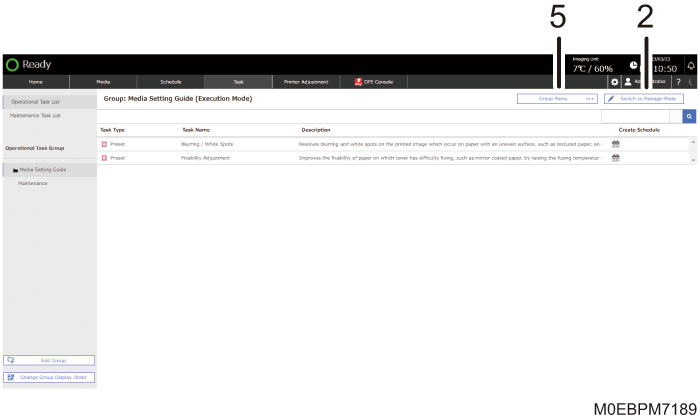Screen dimensions: 700x420
Task: Open the Group Menu dropdown
Action: pyautogui.click(x=557, y=99)
